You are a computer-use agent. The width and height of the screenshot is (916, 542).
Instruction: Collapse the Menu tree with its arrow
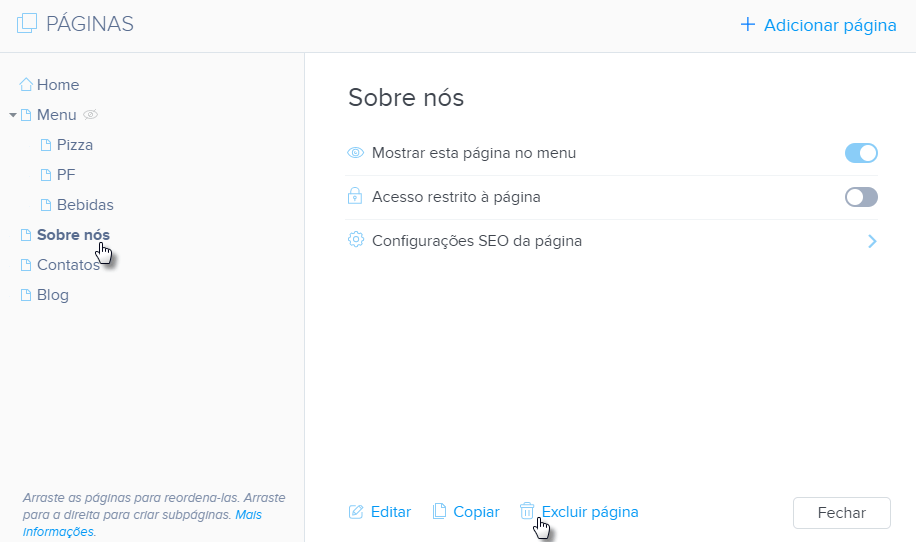click(13, 115)
